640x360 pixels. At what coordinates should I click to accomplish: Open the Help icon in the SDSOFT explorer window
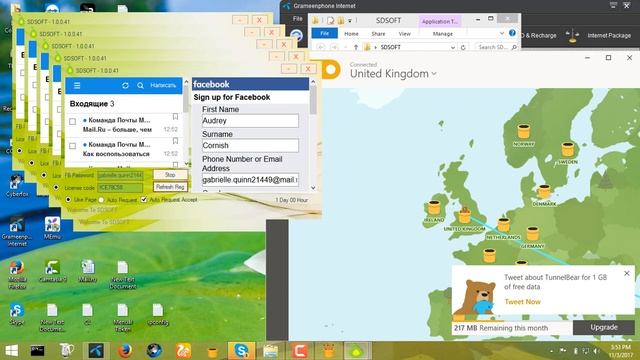[x=512, y=33]
